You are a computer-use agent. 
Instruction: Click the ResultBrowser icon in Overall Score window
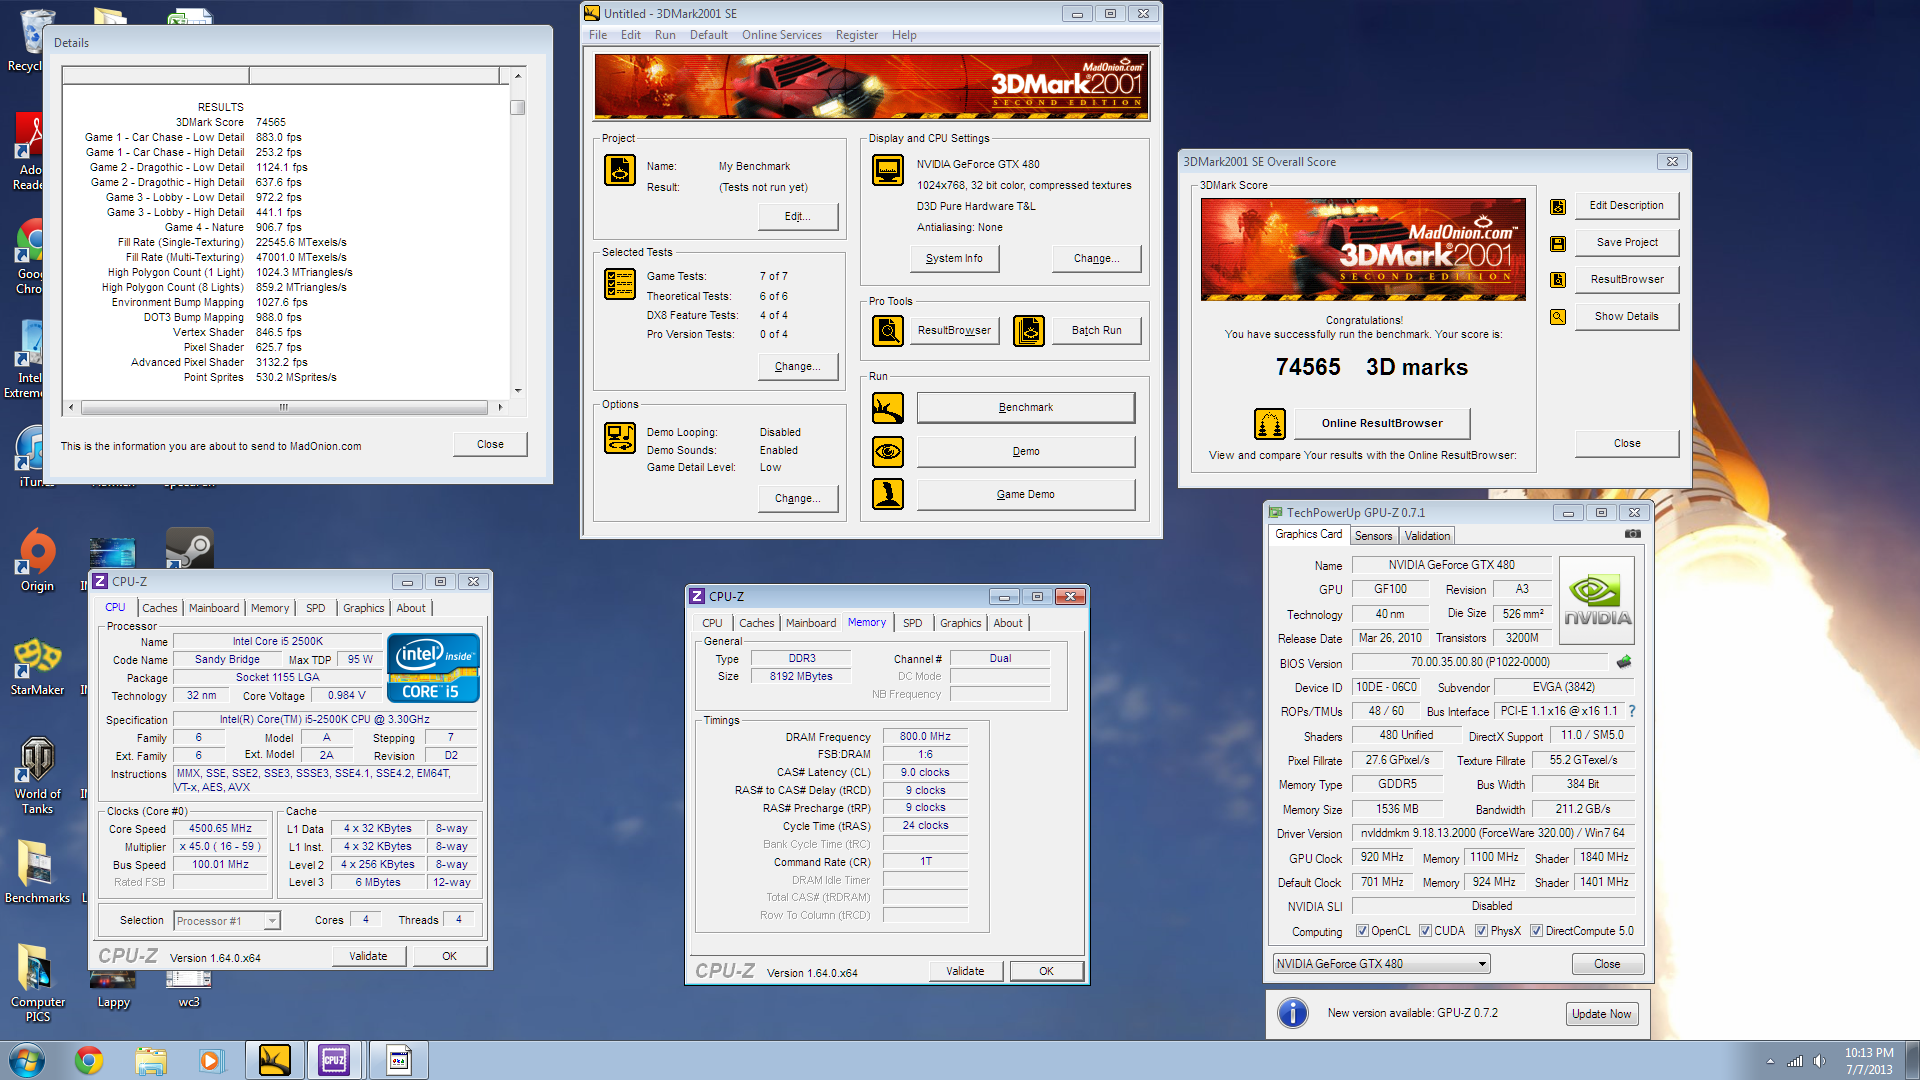click(1558, 280)
